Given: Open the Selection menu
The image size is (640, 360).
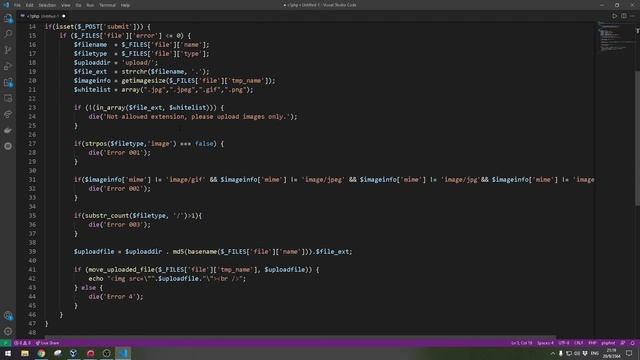Looking at the screenshot, I should [x=47, y=5].
